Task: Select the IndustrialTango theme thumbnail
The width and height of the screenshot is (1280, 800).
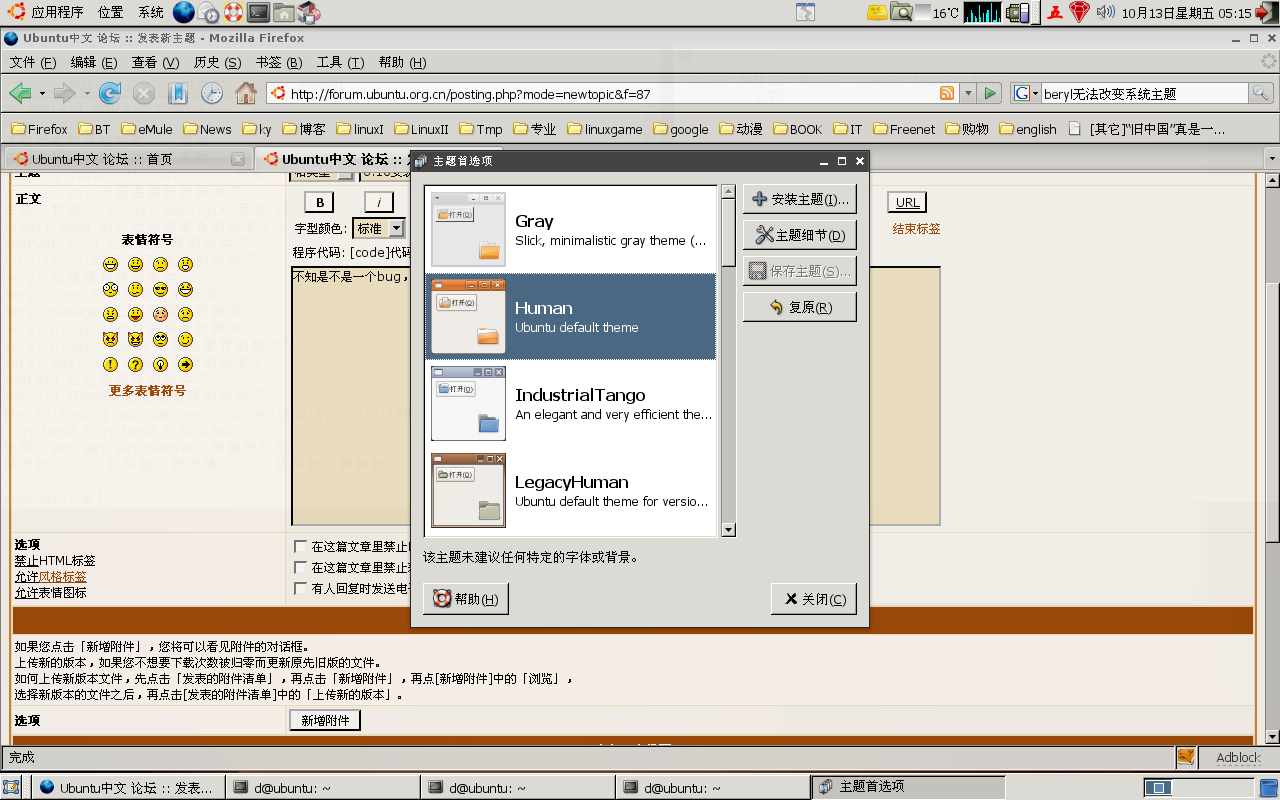Action: [468, 403]
